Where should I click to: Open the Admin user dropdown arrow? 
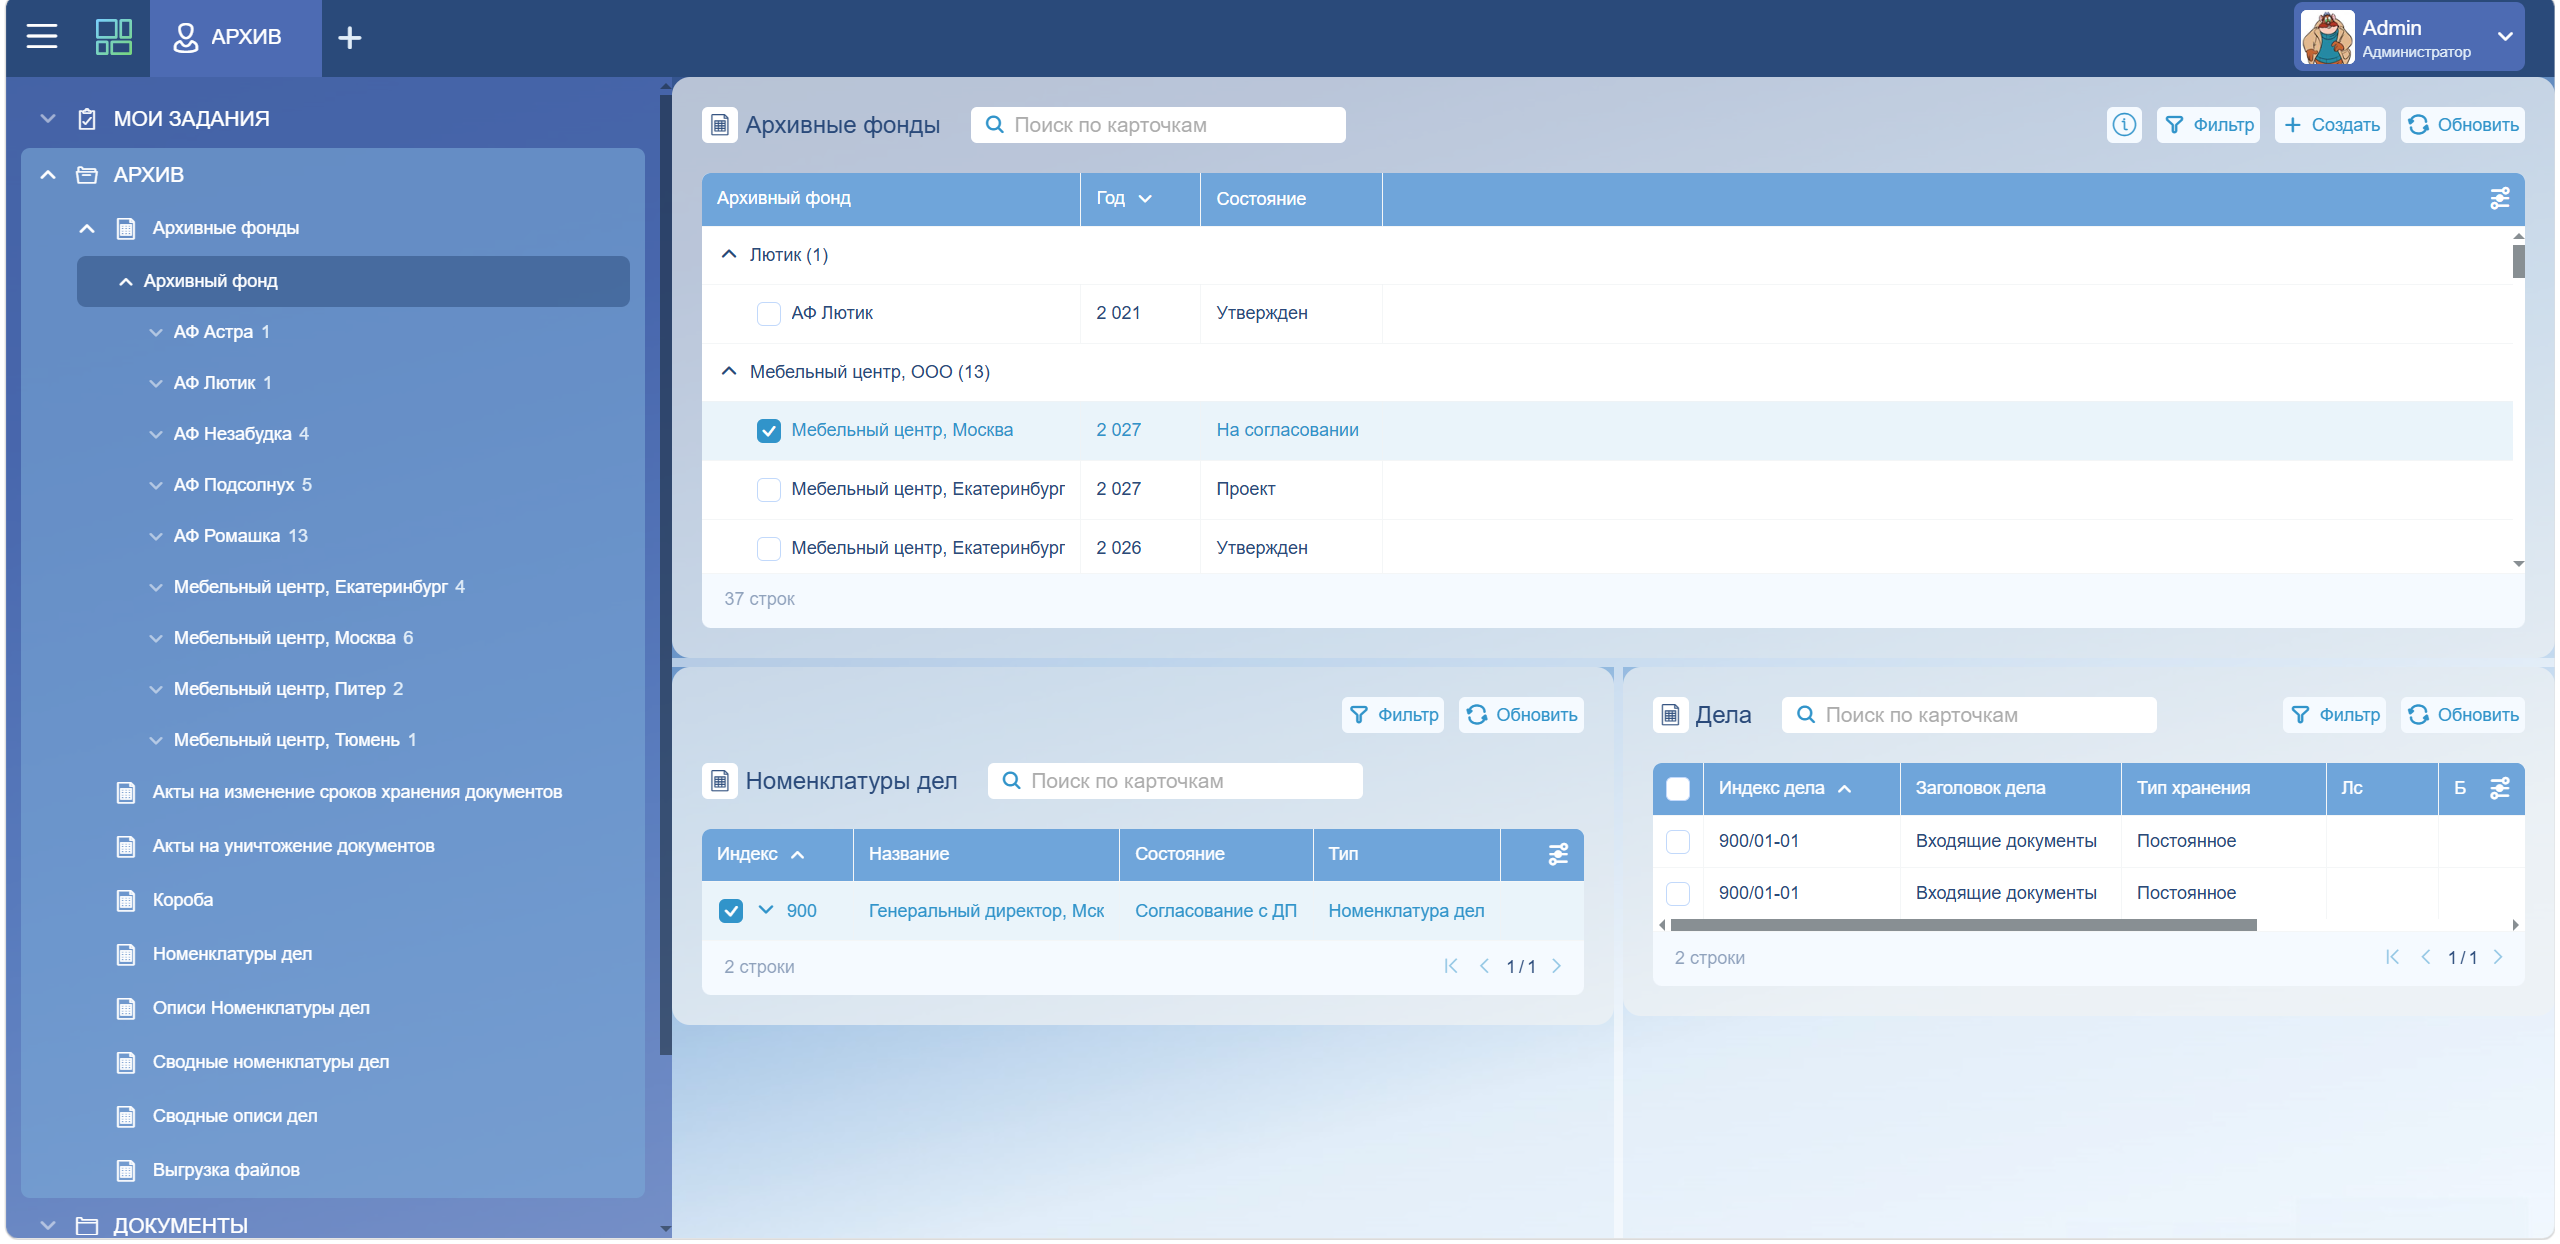(x=2505, y=37)
